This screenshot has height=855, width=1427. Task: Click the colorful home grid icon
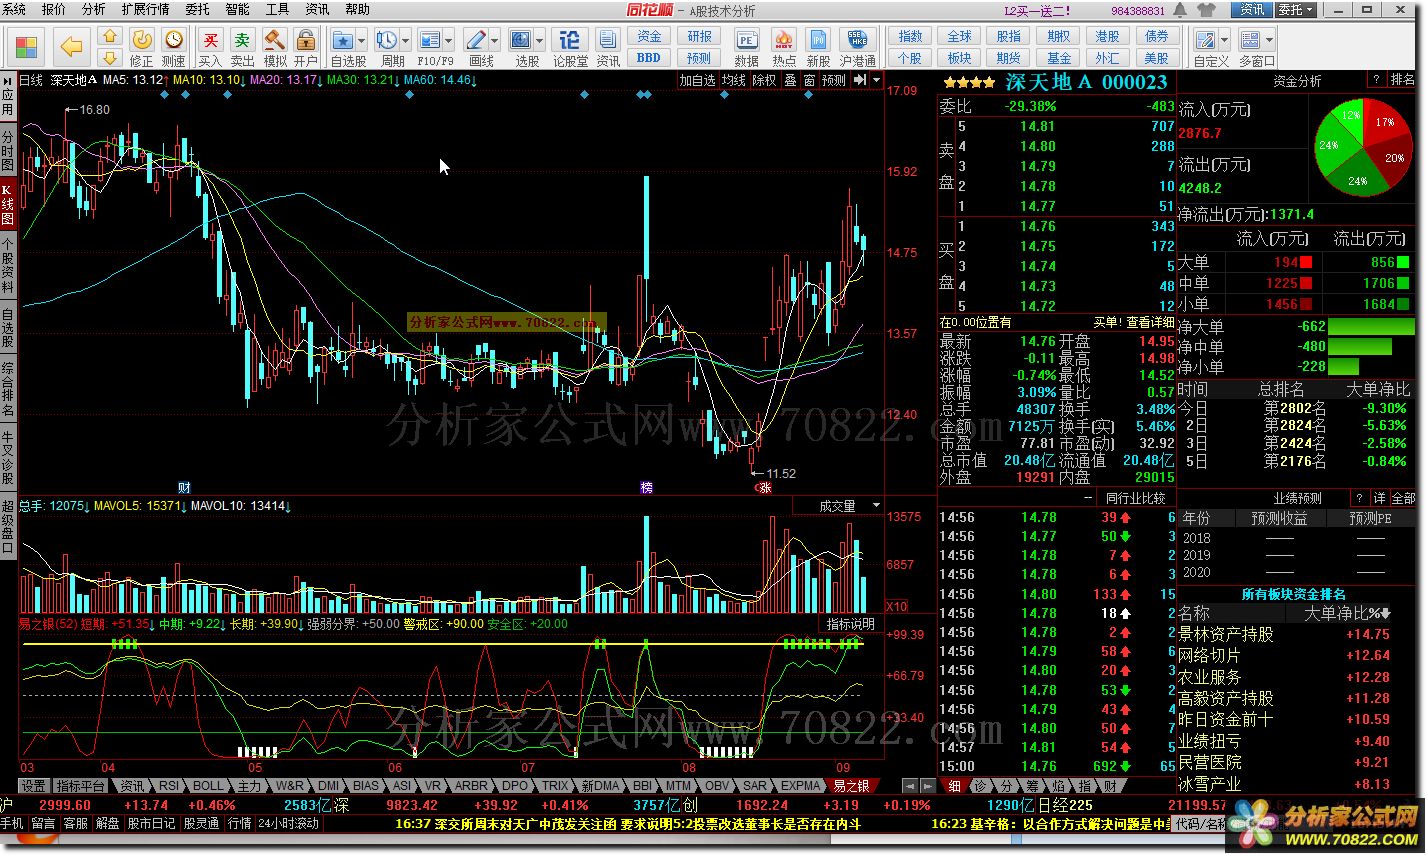(27, 47)
